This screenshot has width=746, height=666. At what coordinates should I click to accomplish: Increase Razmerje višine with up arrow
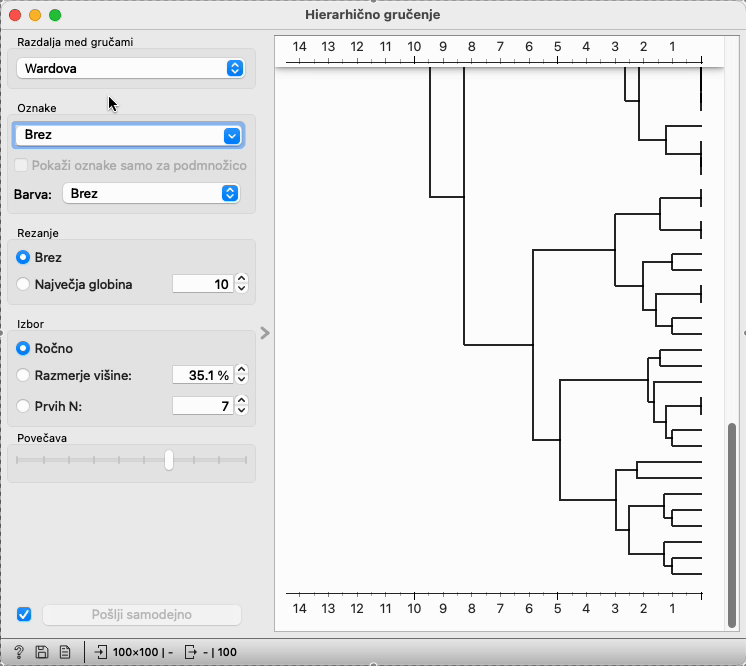pyautogui.click(x=242, y=370)
